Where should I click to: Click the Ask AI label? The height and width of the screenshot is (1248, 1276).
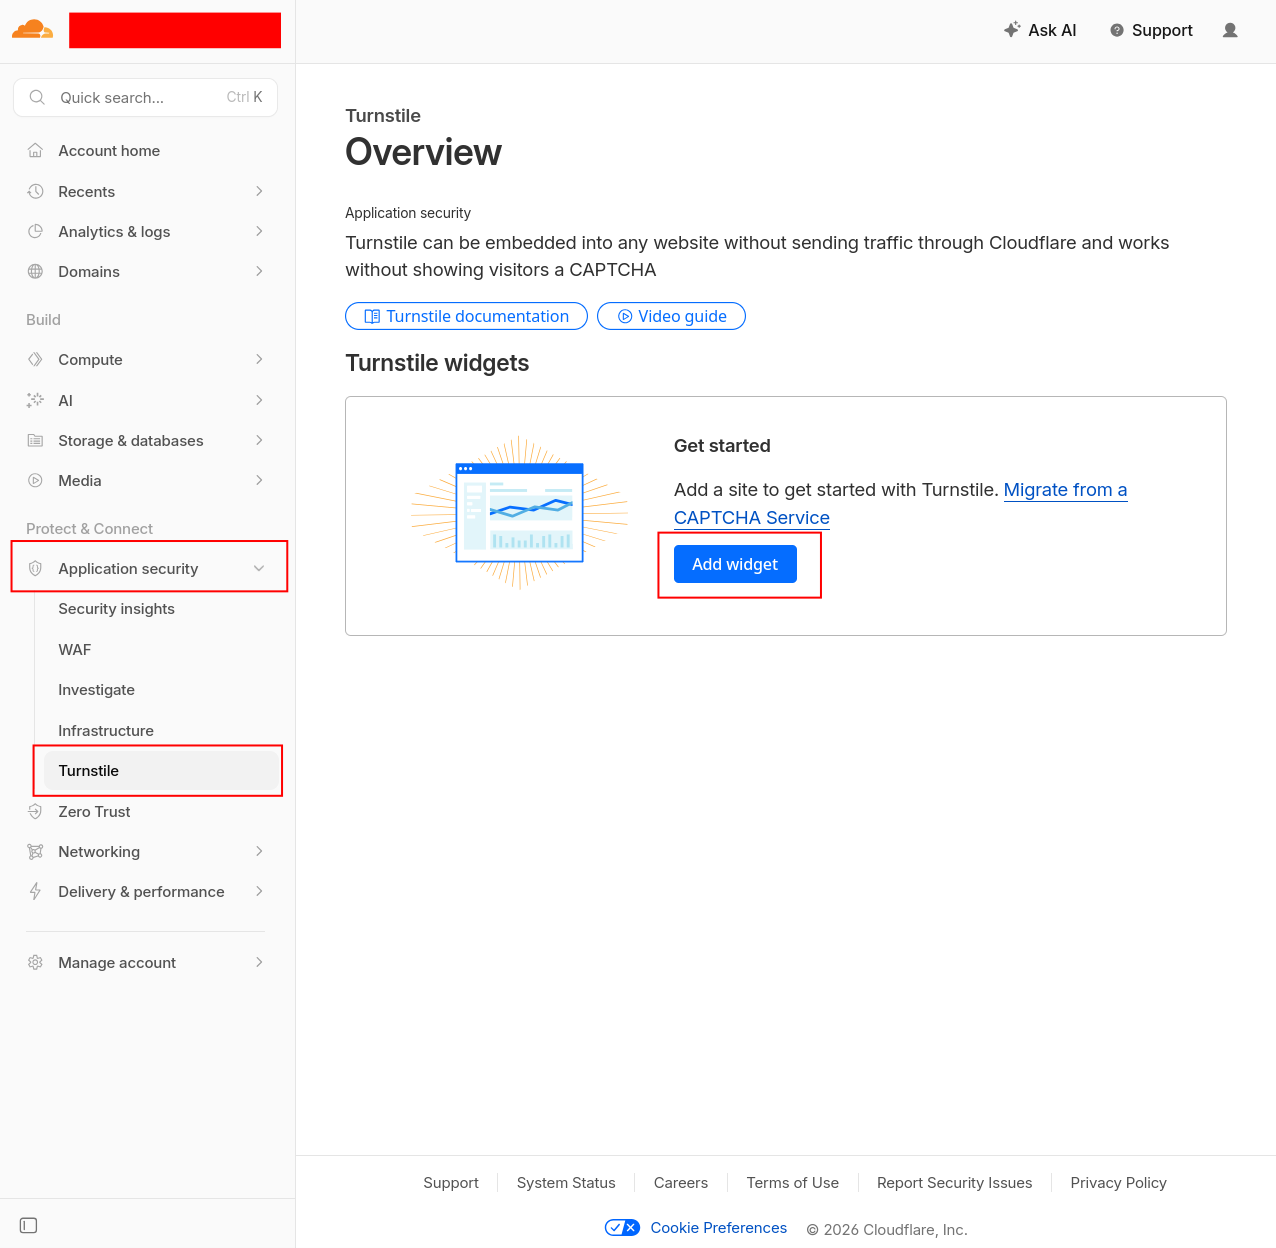coord(1052,30)
